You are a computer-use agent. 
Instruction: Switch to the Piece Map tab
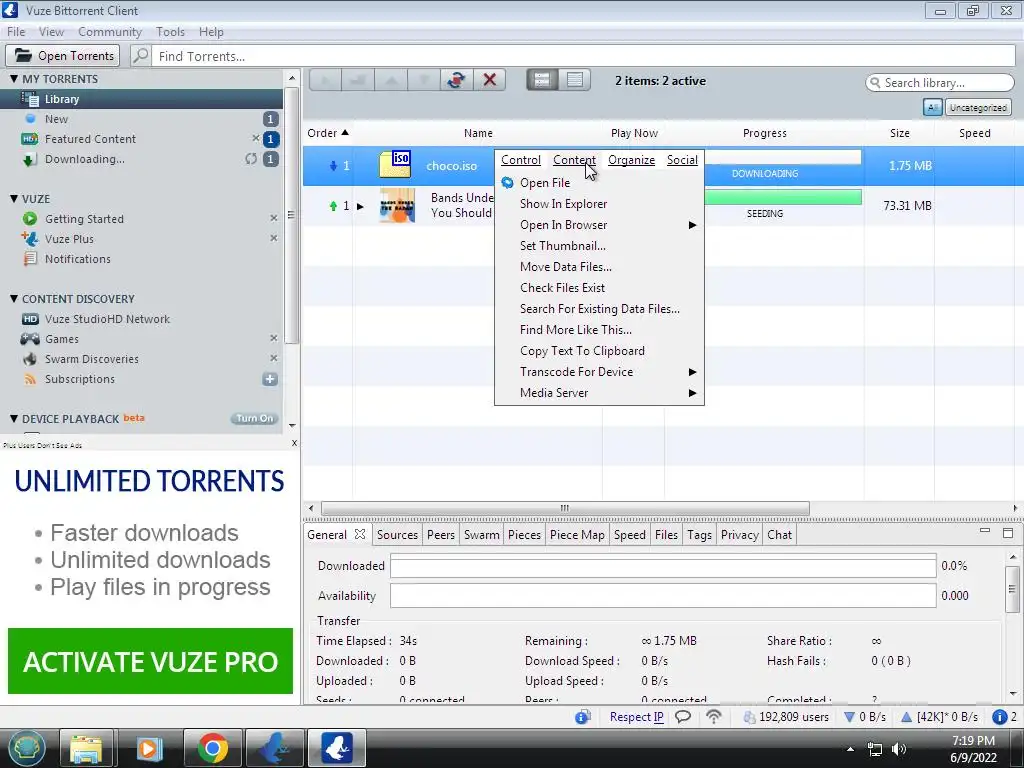577,535
